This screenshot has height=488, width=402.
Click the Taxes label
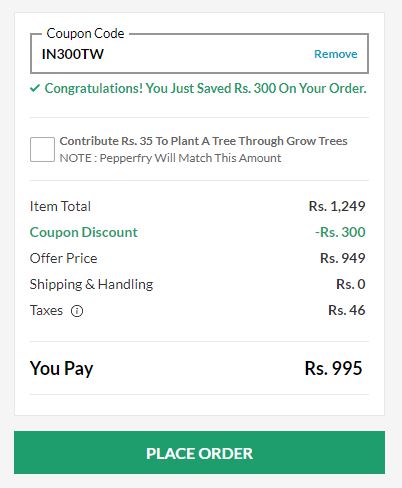click(x=46, y=310)
